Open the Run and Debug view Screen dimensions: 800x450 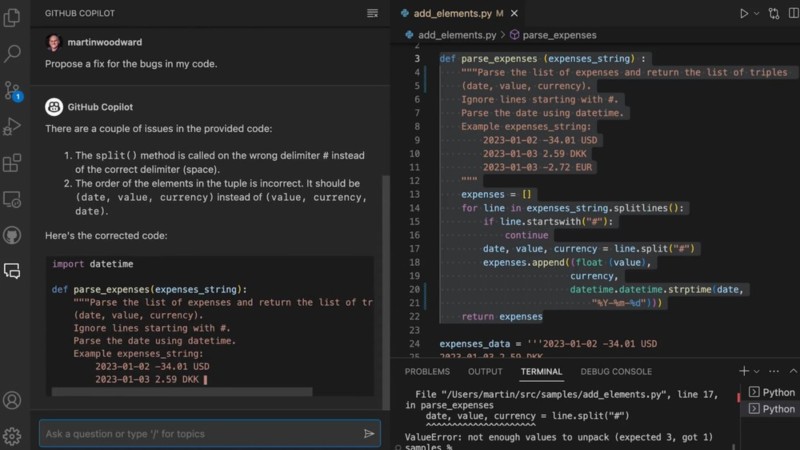(12, 127)
